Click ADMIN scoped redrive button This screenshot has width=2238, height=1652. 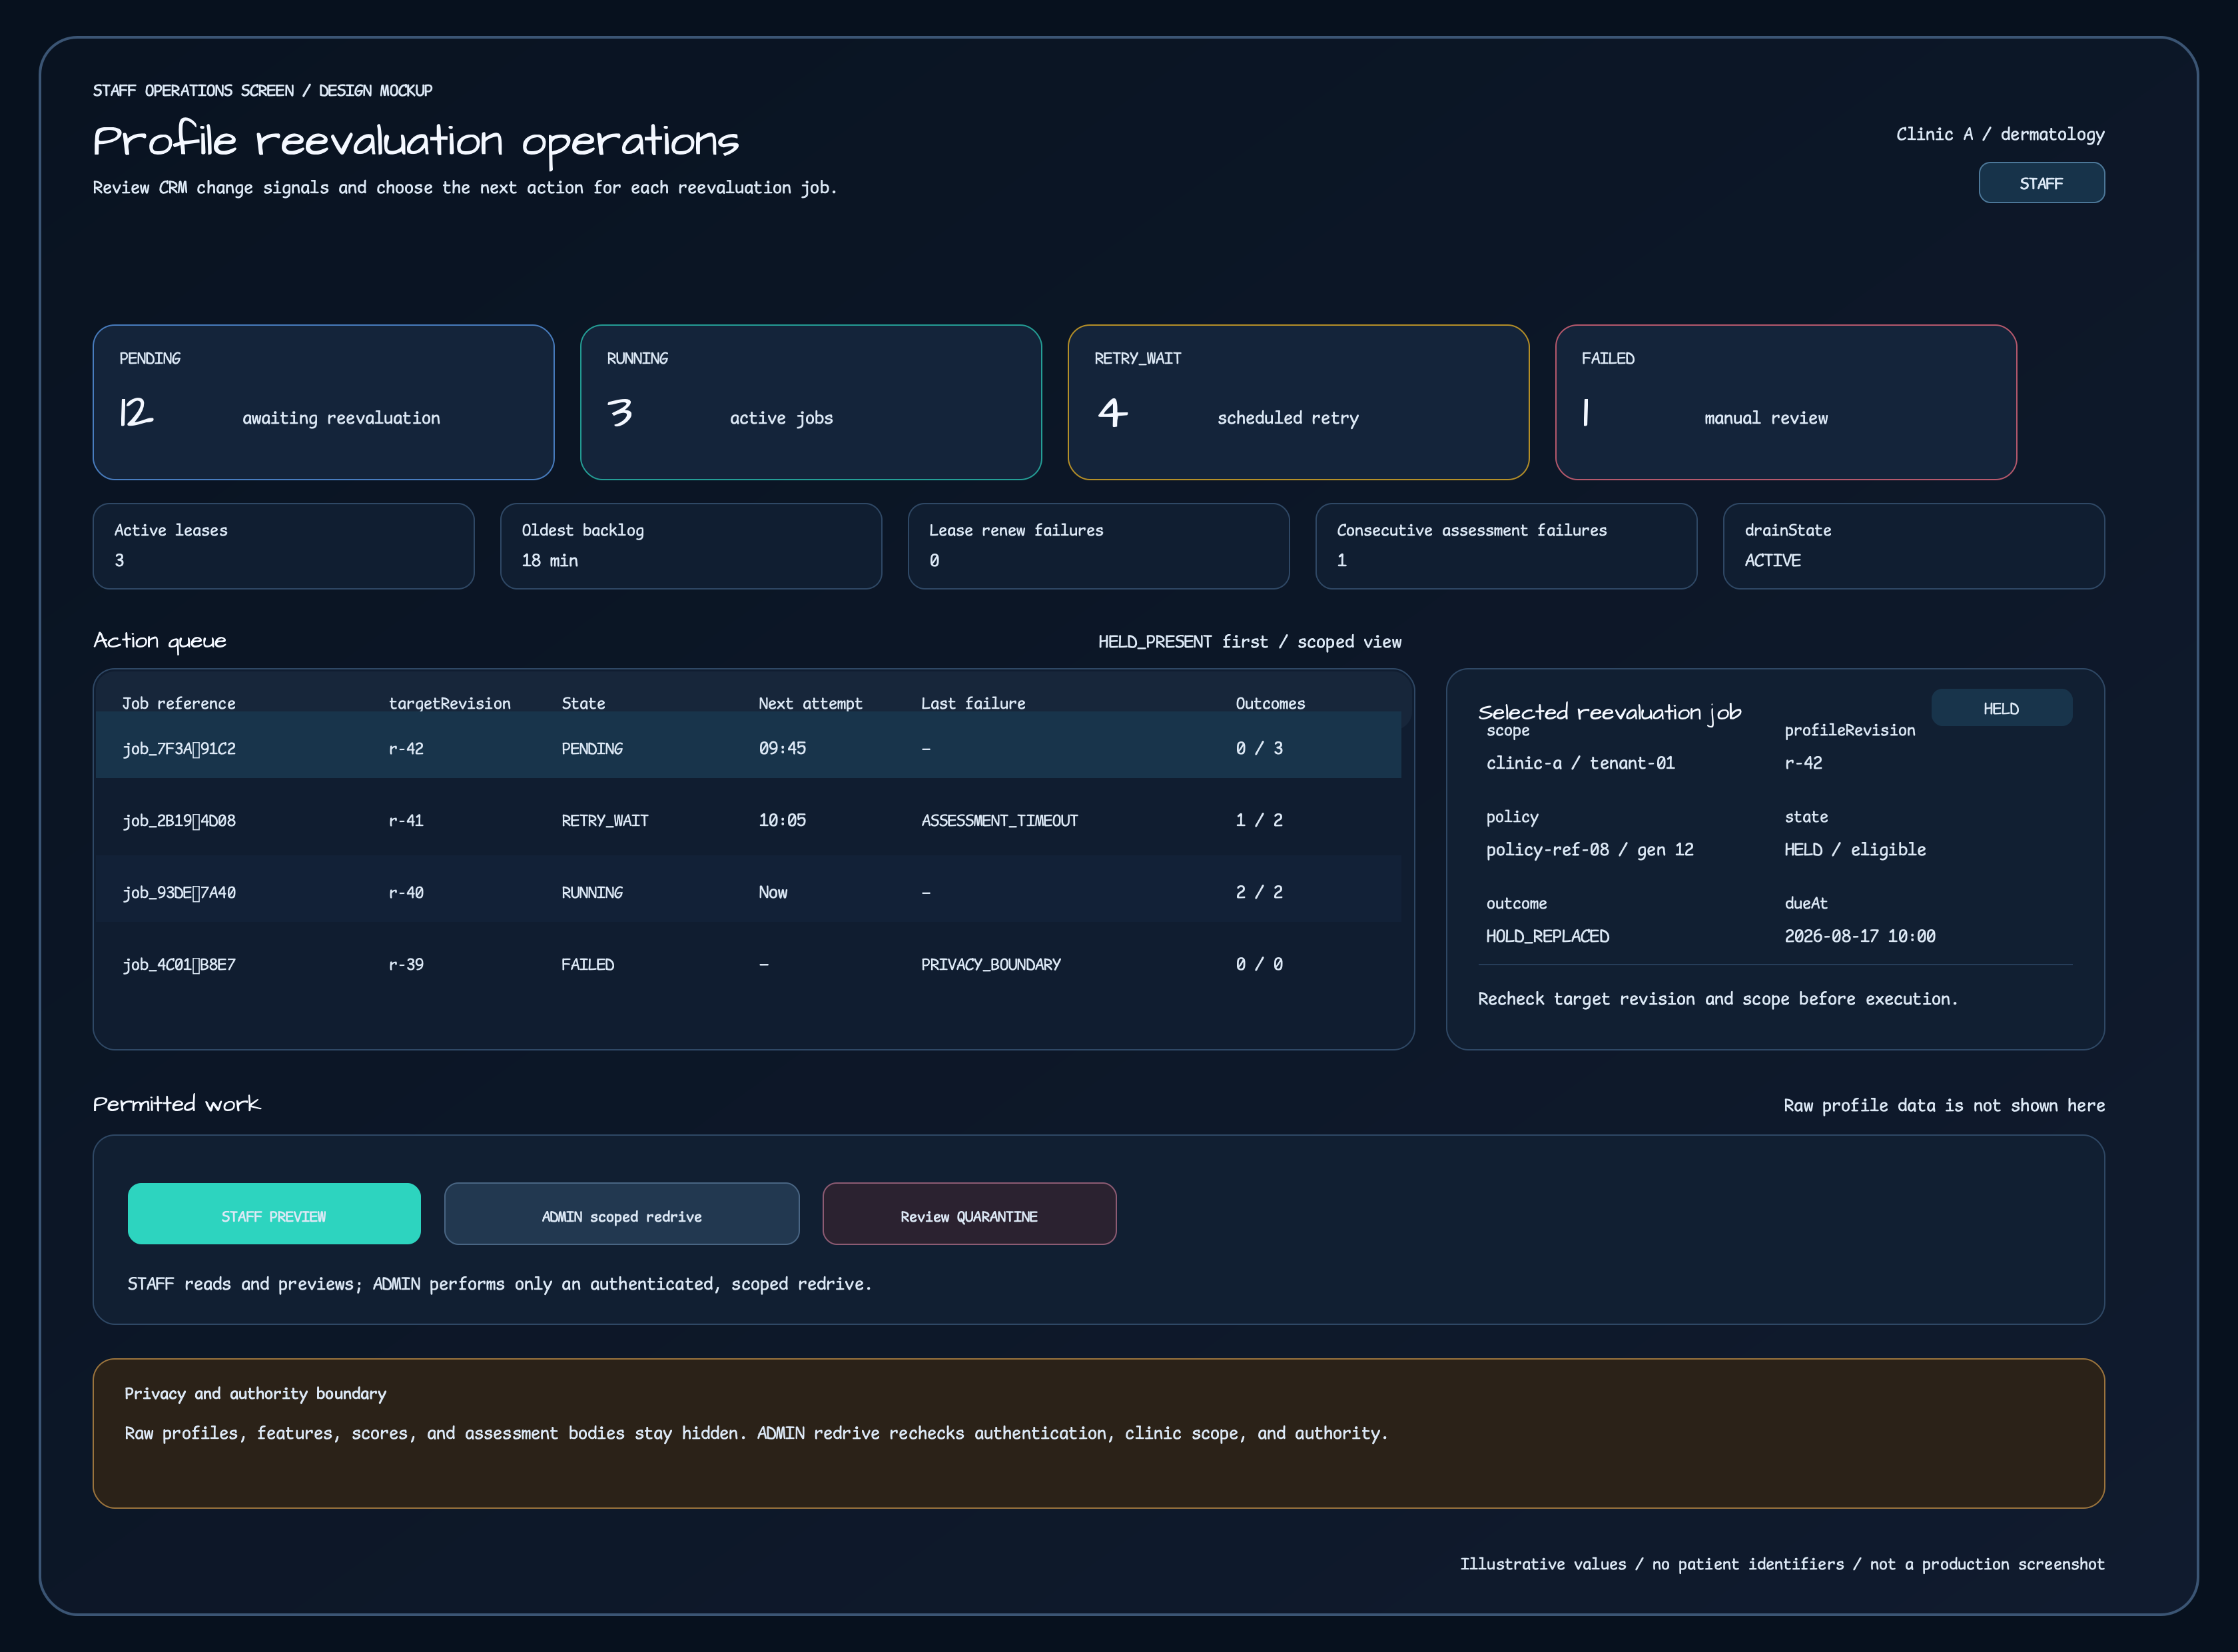point(622,1214)
